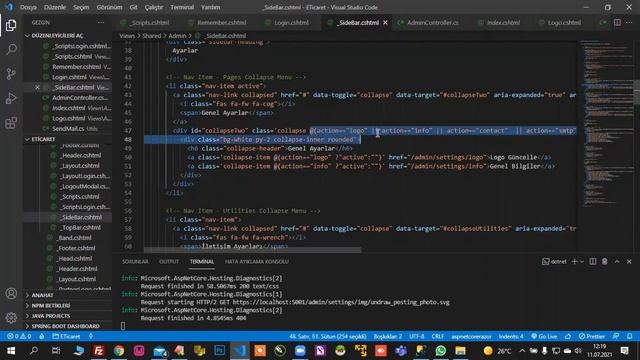Open more editor actions ellipsis
The height and width of the screenshot is (360, 640).
629,22
